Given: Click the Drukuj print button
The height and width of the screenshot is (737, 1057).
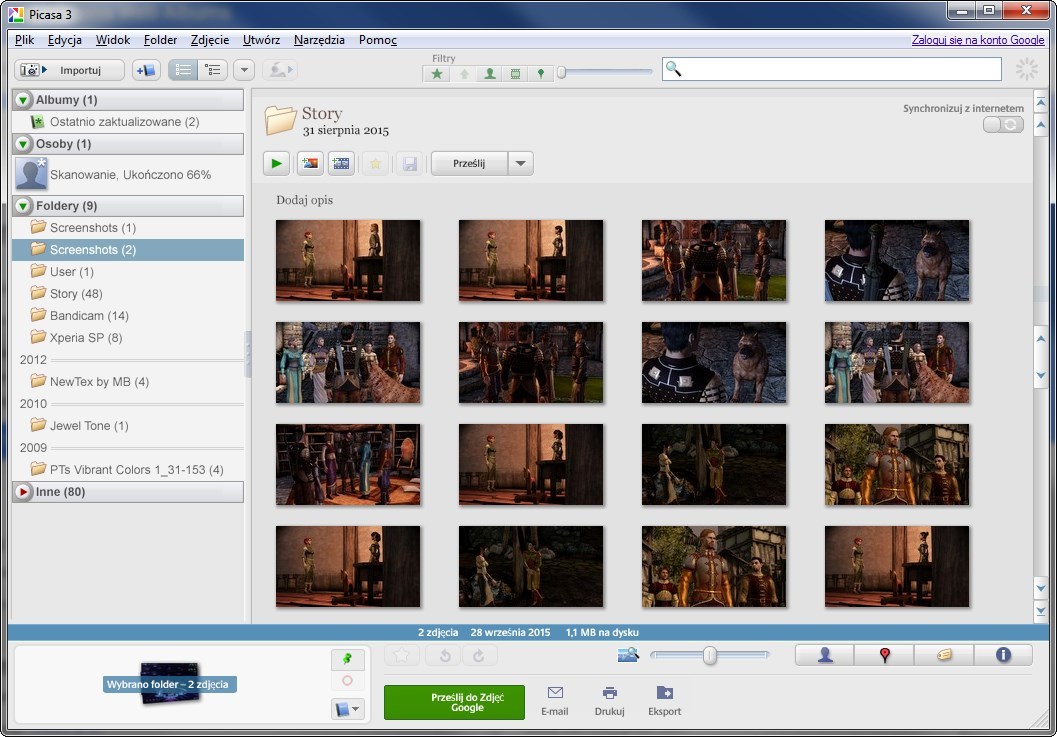Looking at the screenshot, I should click(609, 701).
